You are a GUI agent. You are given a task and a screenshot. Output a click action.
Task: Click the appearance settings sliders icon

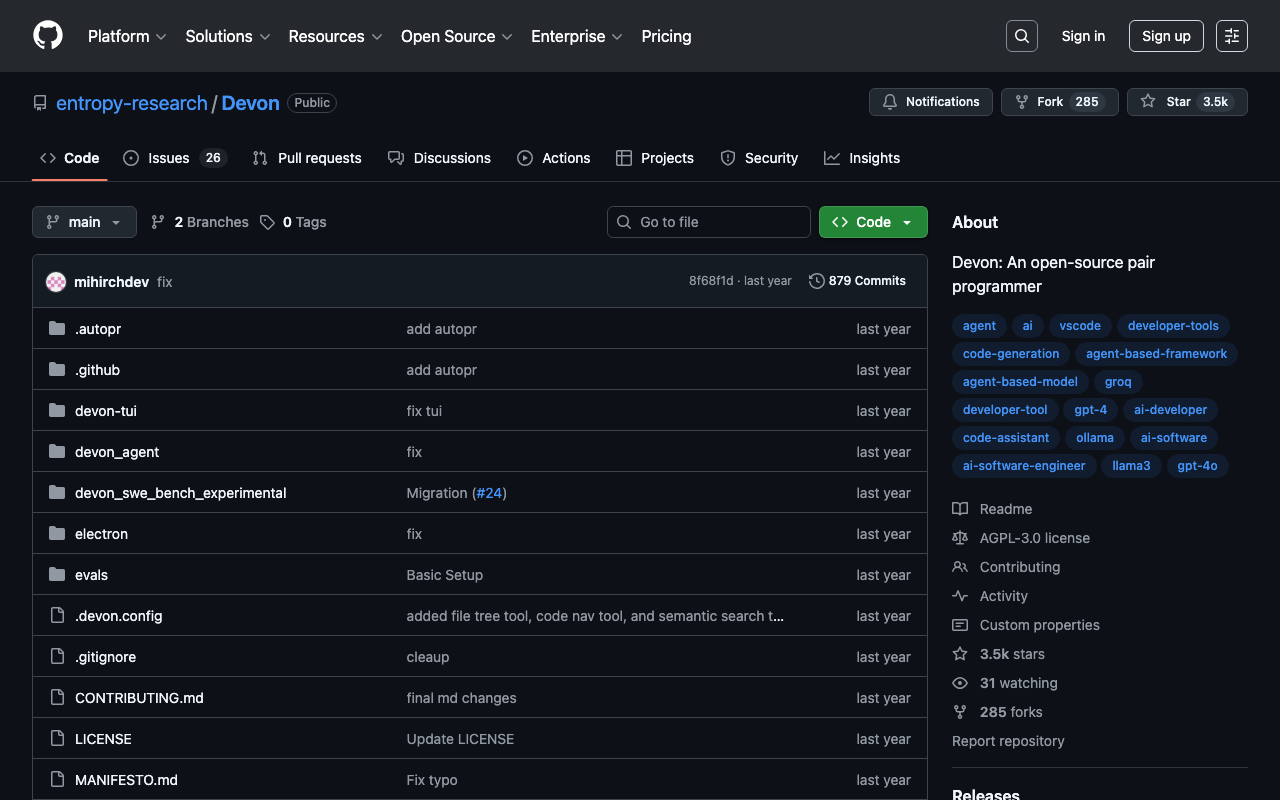point(1231,36)
